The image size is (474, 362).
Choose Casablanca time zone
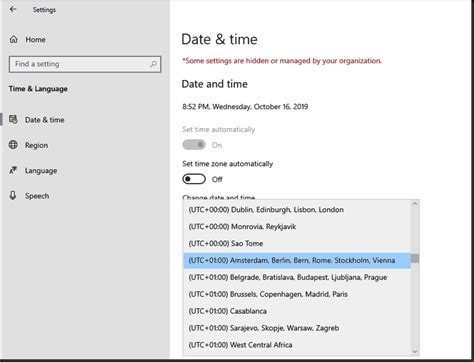[x=297, y=311]
